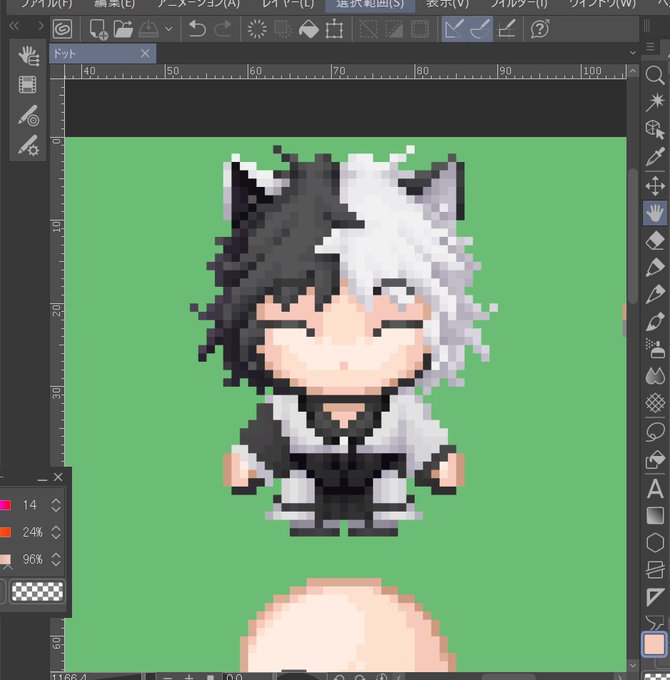This screenshot has height=680, width=670.
Task: Select the Eyedropper tool
Action: (655, 157)
